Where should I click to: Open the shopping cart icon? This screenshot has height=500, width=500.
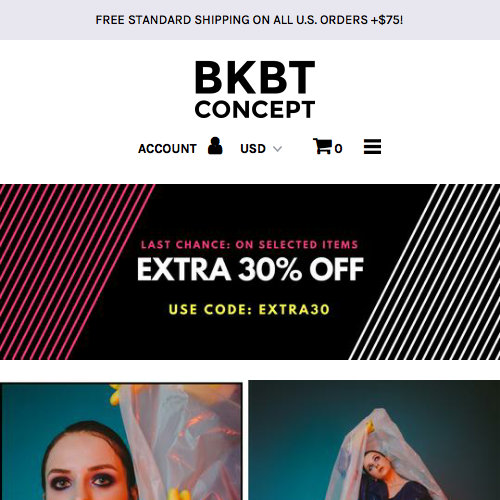click(322, 146)
